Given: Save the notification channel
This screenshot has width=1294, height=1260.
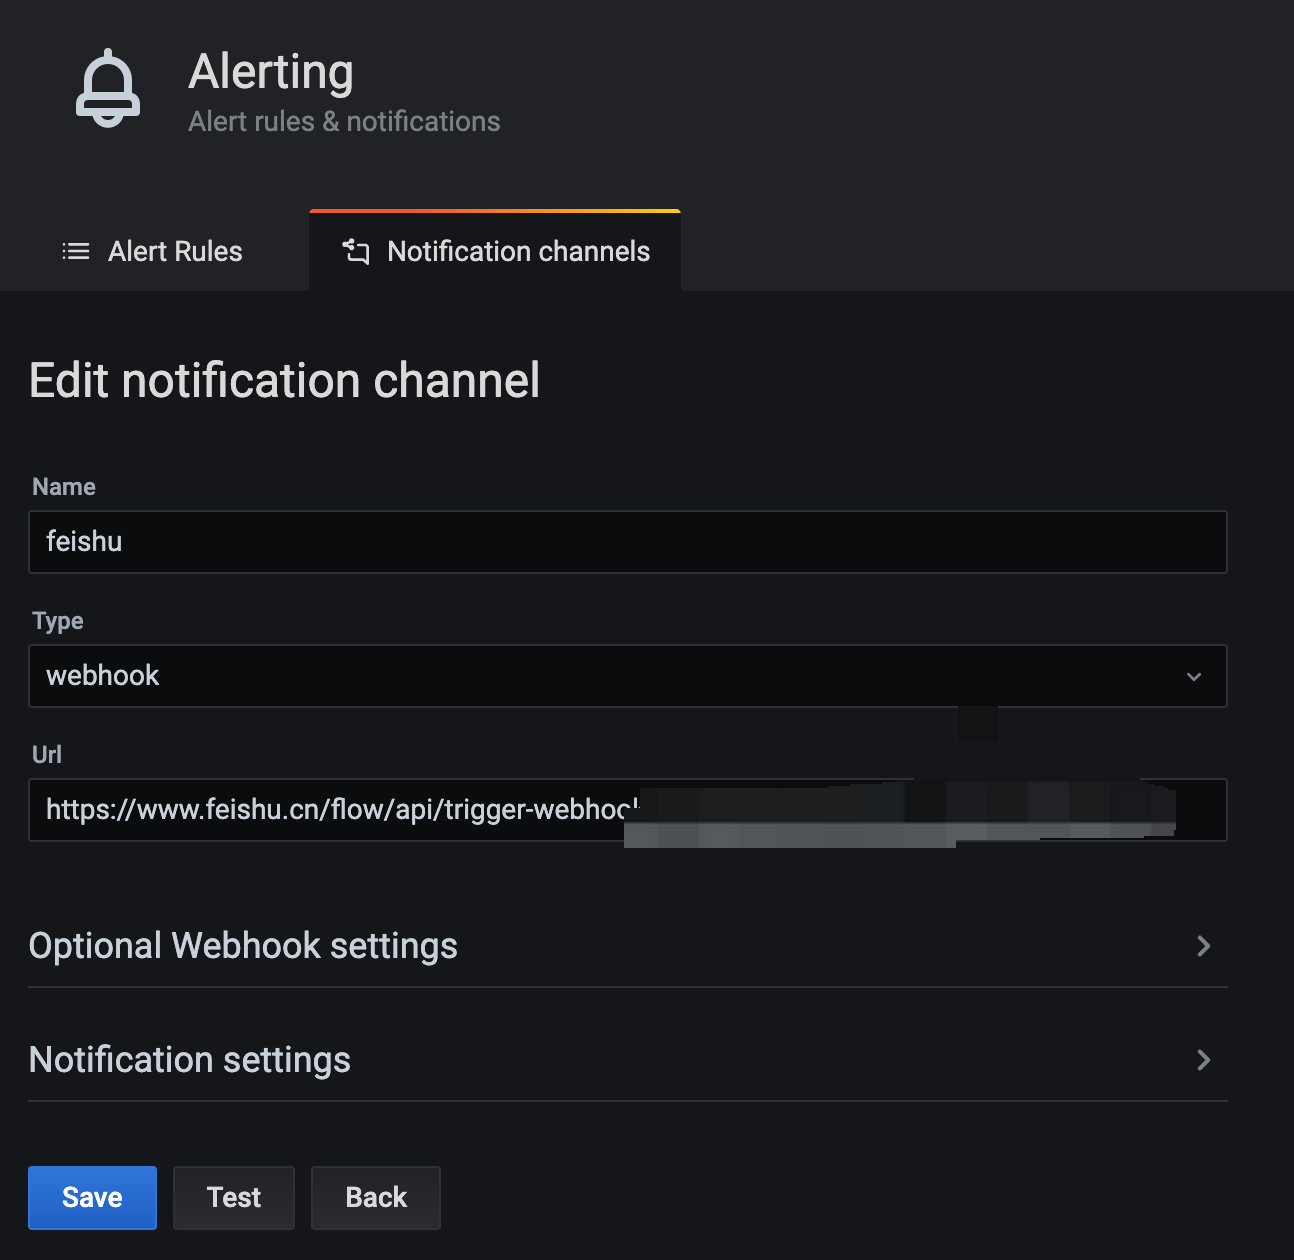Looking at the screenshot, I should pos(92,1197).
